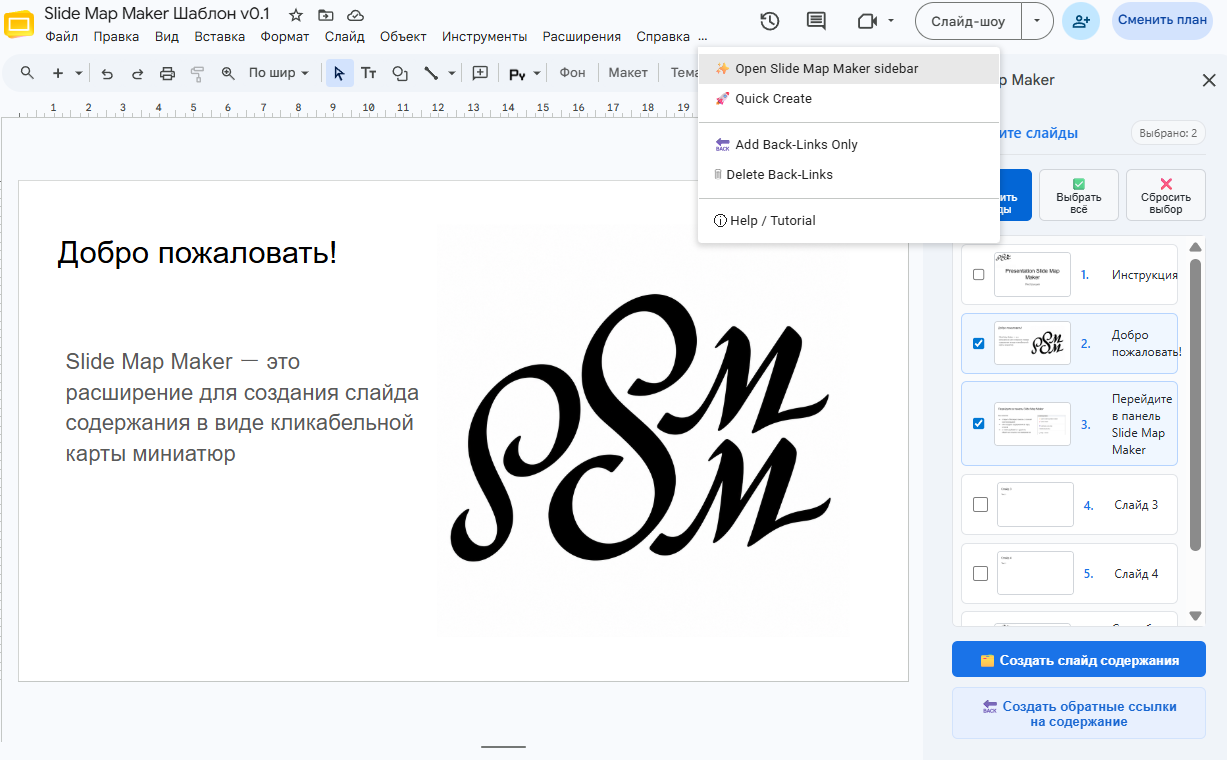Click the Макет toolbar button
This screenshot has height=760, width=1227.
(628, 73)
